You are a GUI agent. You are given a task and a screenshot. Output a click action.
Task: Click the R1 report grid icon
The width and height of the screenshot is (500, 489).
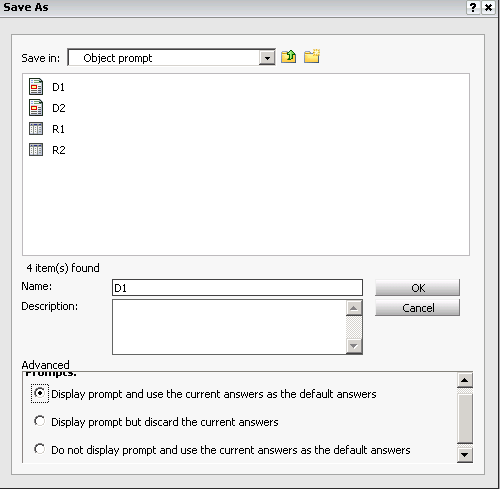pos(36,129)
